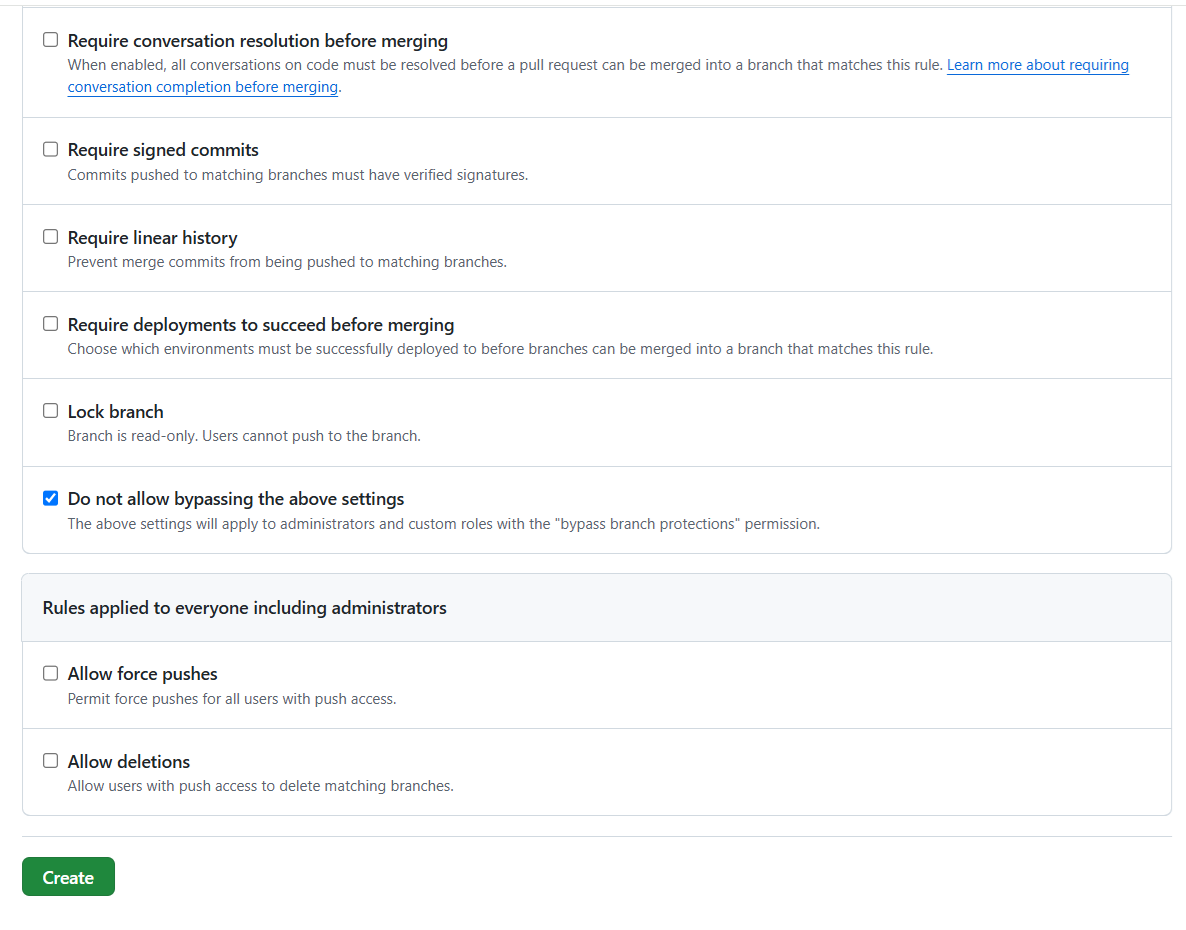
Task: Enable the Require signed commits checkbox
Action: tap(51, 150)
